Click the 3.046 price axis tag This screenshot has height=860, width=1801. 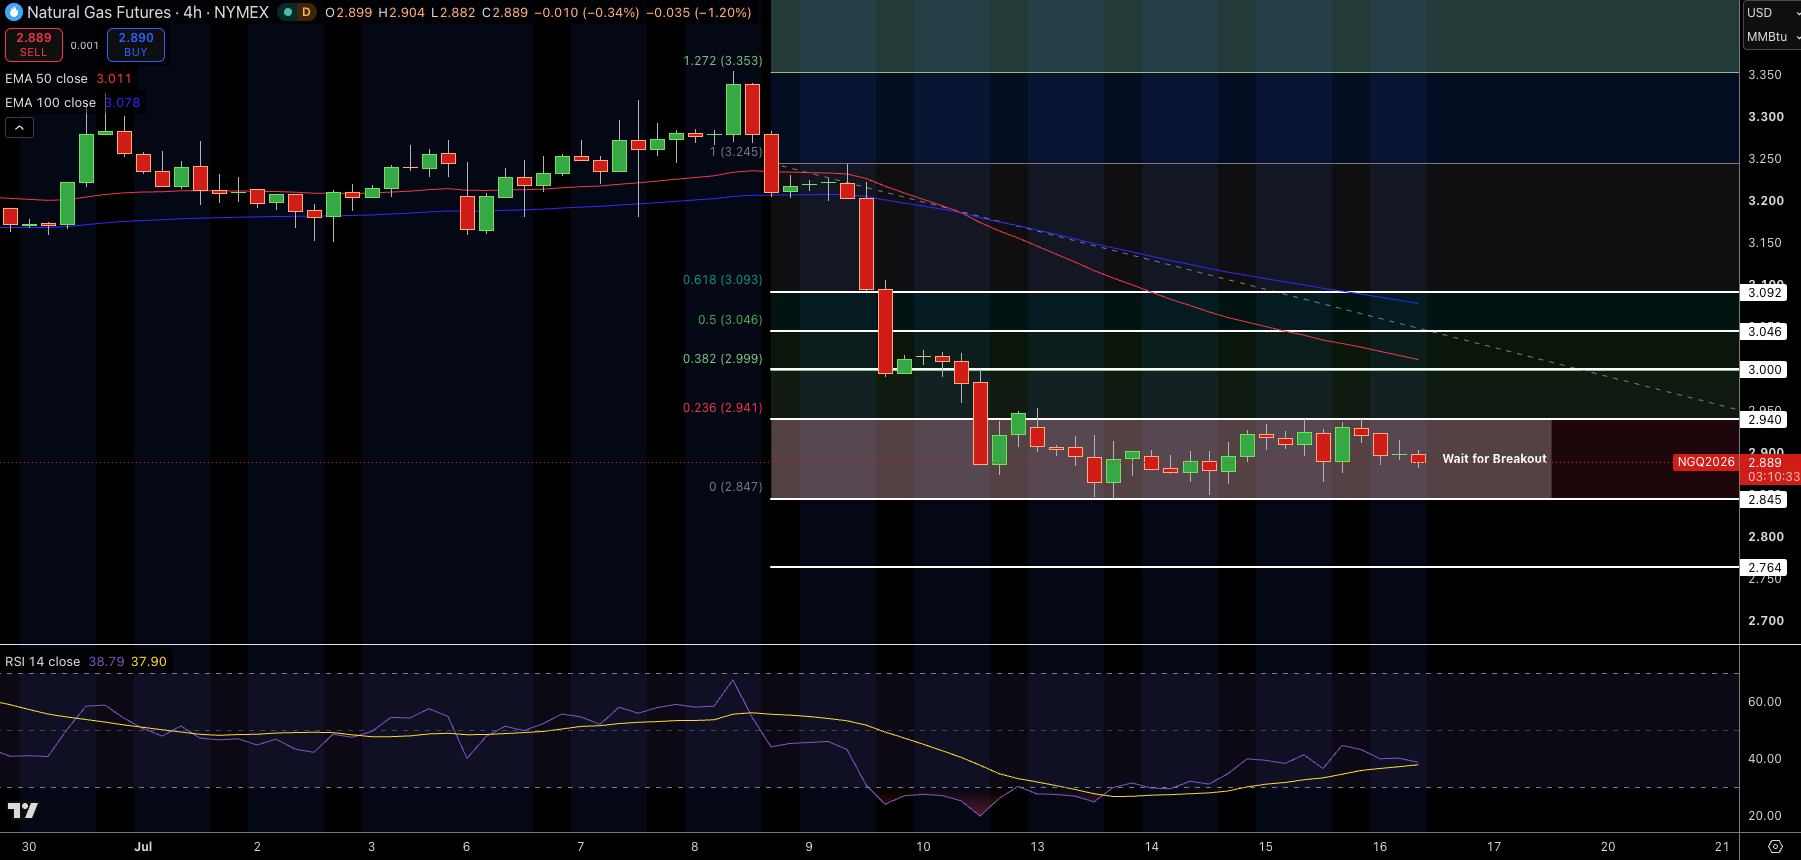click(1765, 332)
